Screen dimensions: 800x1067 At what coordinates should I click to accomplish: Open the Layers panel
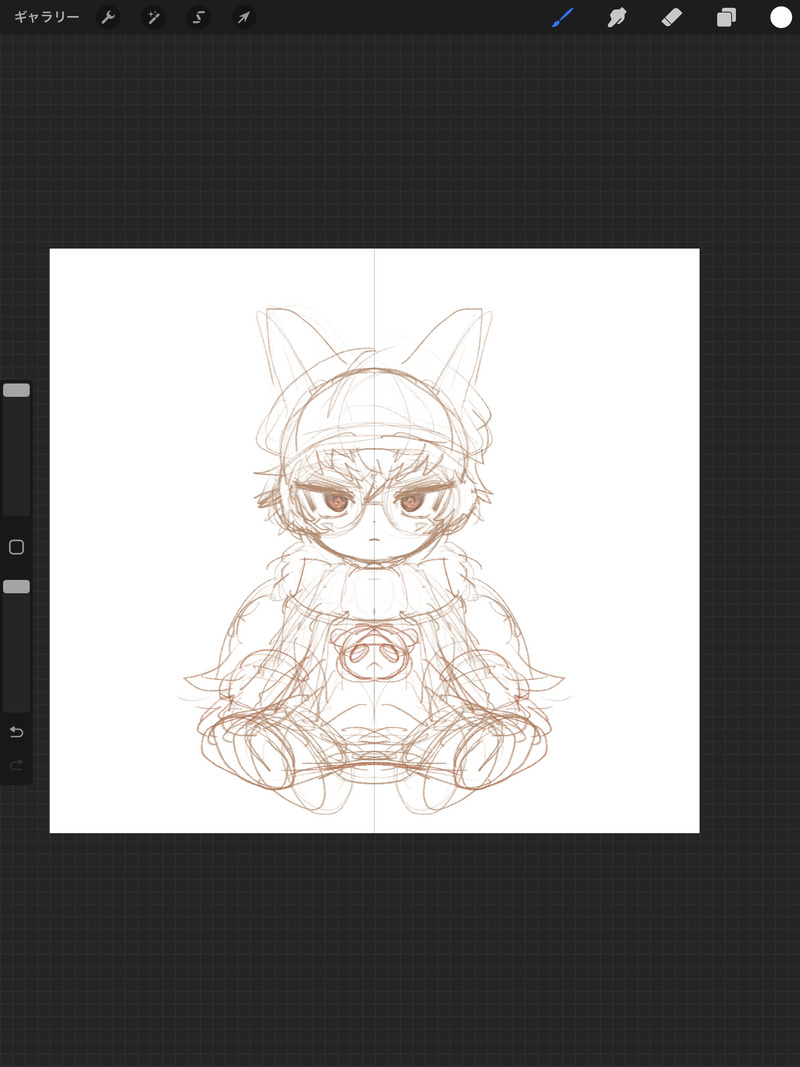tap(727, 17)
